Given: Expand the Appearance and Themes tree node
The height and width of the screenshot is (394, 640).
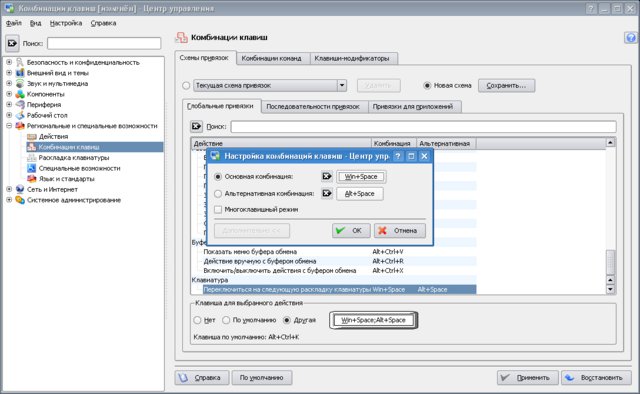Looking at the screenshot, I should click(x=9, y=73).
